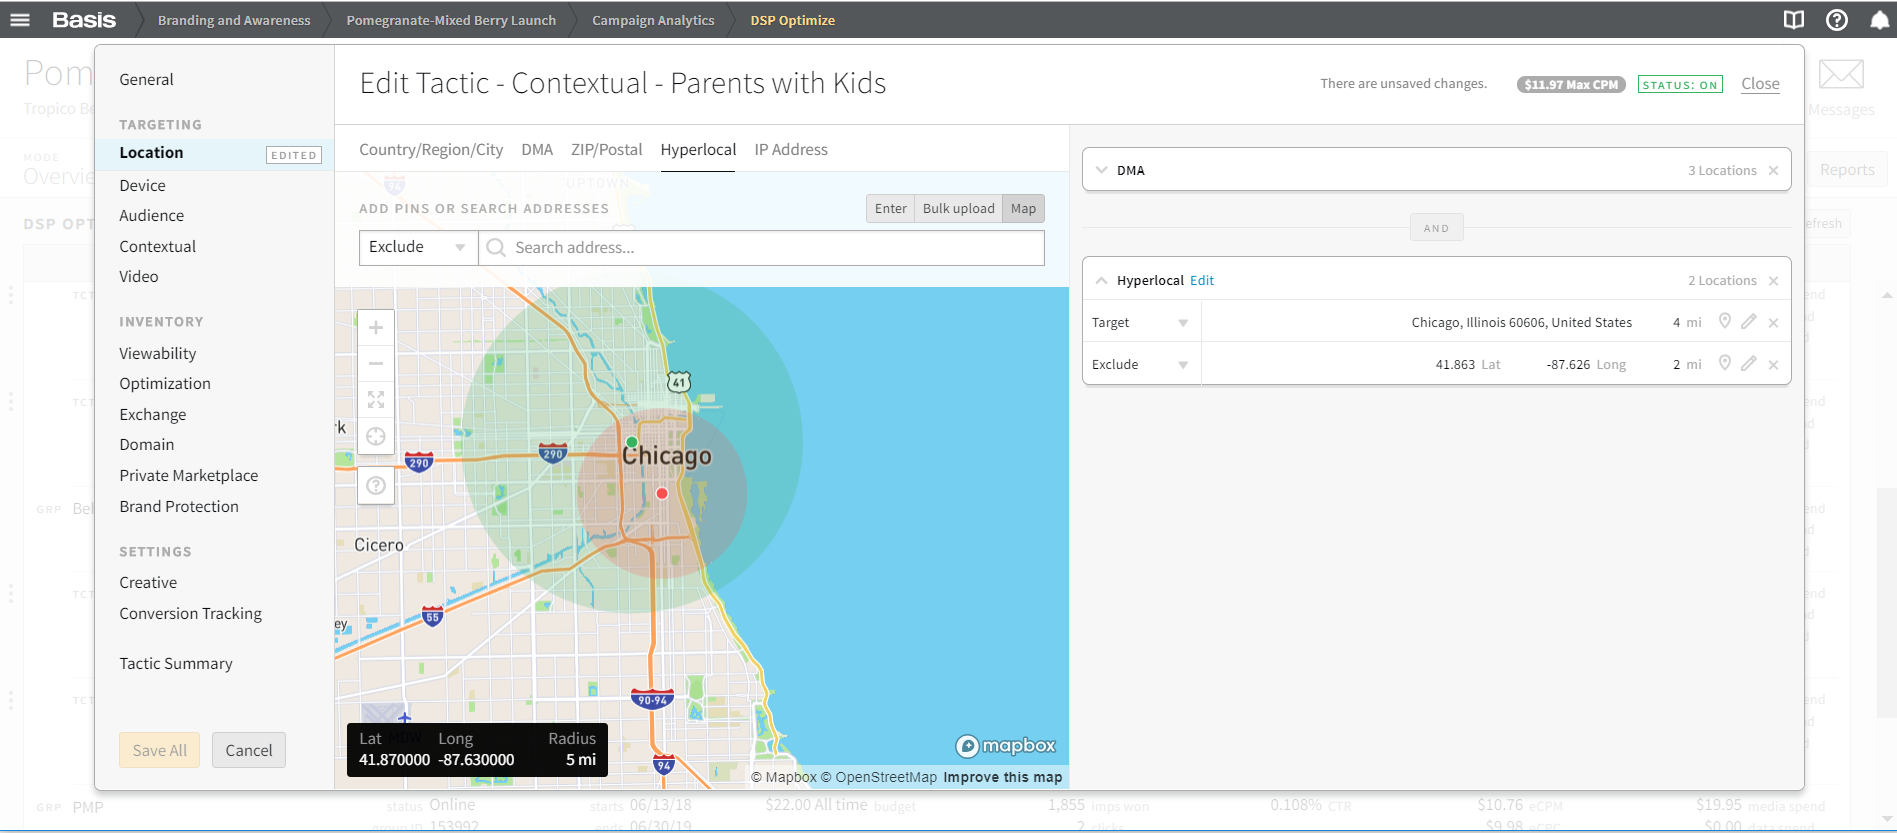This screenshot has height=833, width=1897.
Task: Open the notifications bell icon
Action: click(1879, 20)
